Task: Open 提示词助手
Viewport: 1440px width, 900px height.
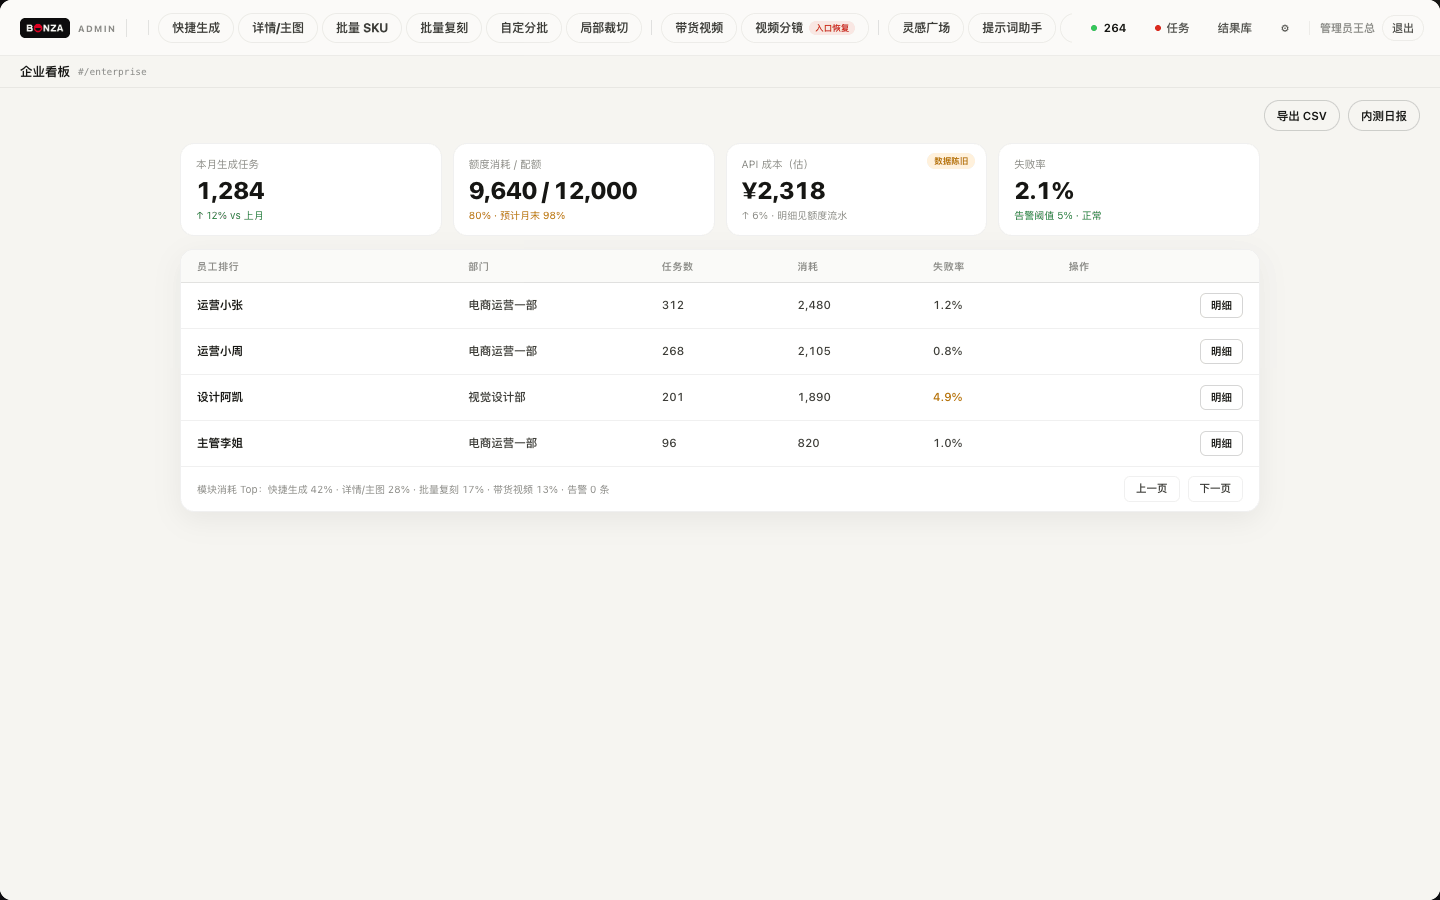Action: (1012, 28)
